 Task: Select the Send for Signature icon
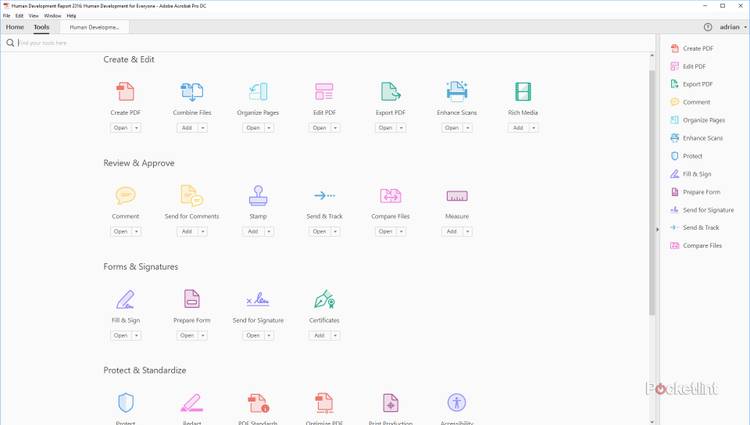pos(258,299)
